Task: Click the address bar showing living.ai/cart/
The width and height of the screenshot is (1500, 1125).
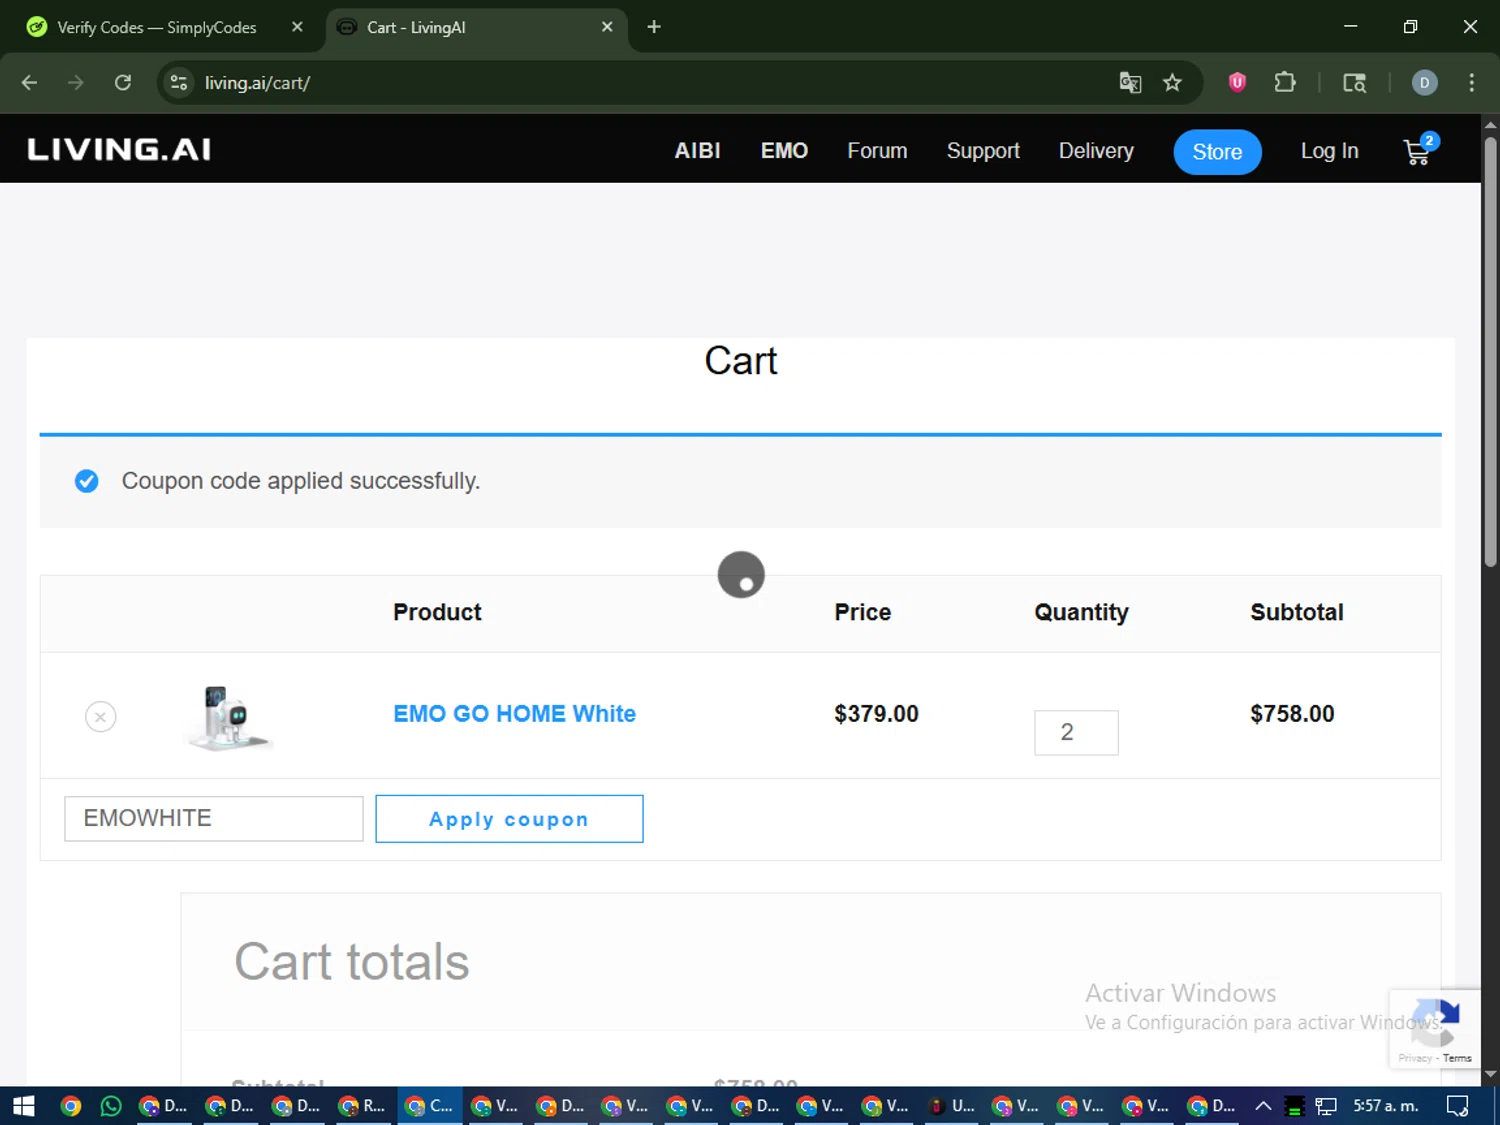Action: [640, 83]
